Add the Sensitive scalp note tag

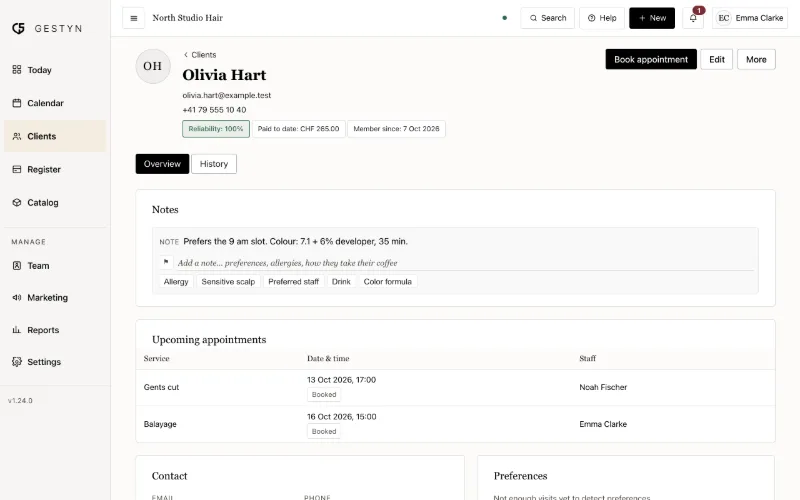point(228,282)
